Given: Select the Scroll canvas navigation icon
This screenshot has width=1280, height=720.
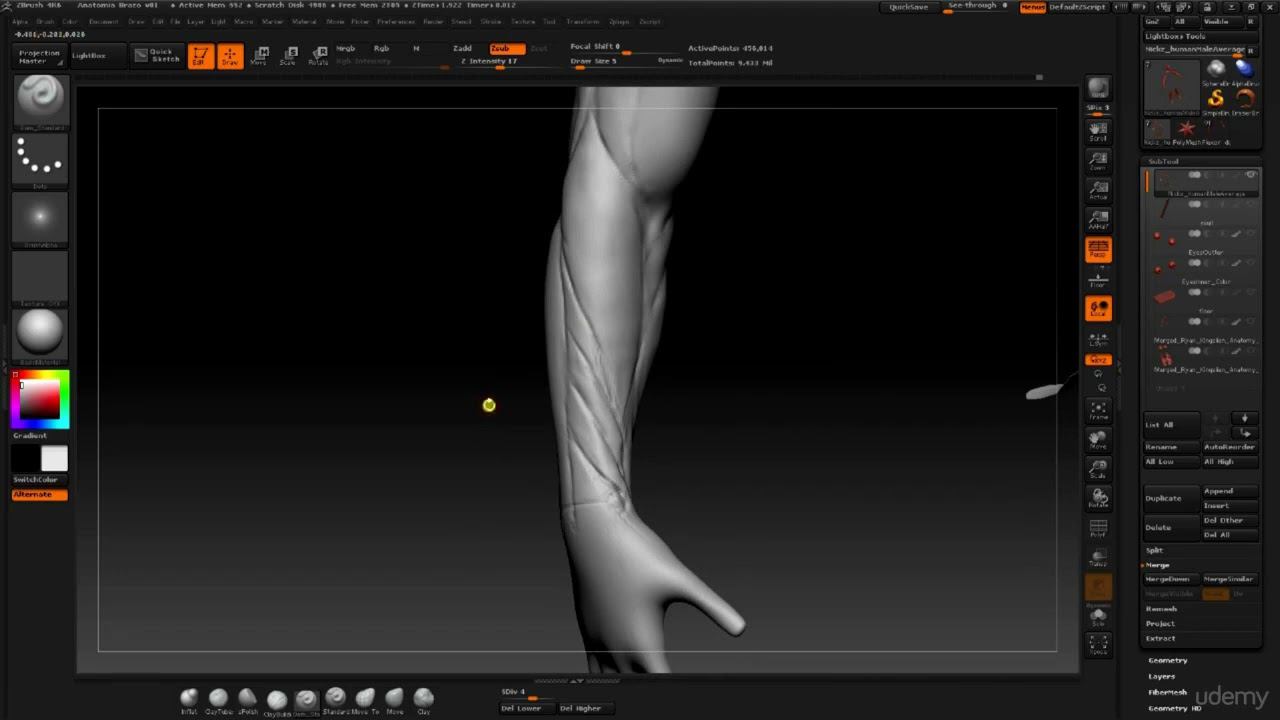Looking at the screenshot, I should [1098, 131].
